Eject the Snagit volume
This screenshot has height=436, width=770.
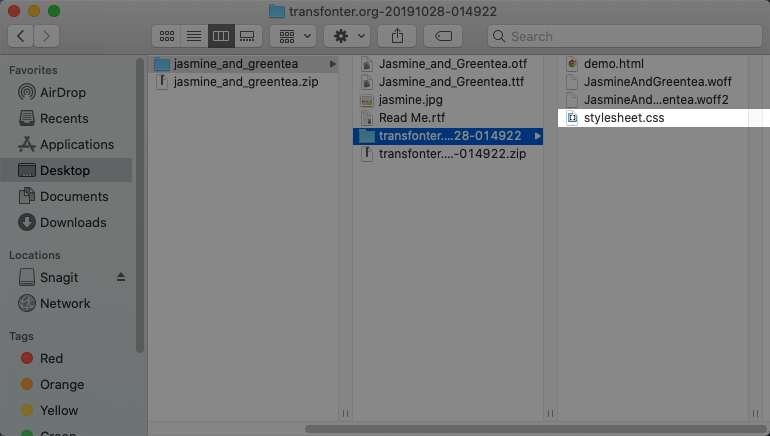coord(121,277)
